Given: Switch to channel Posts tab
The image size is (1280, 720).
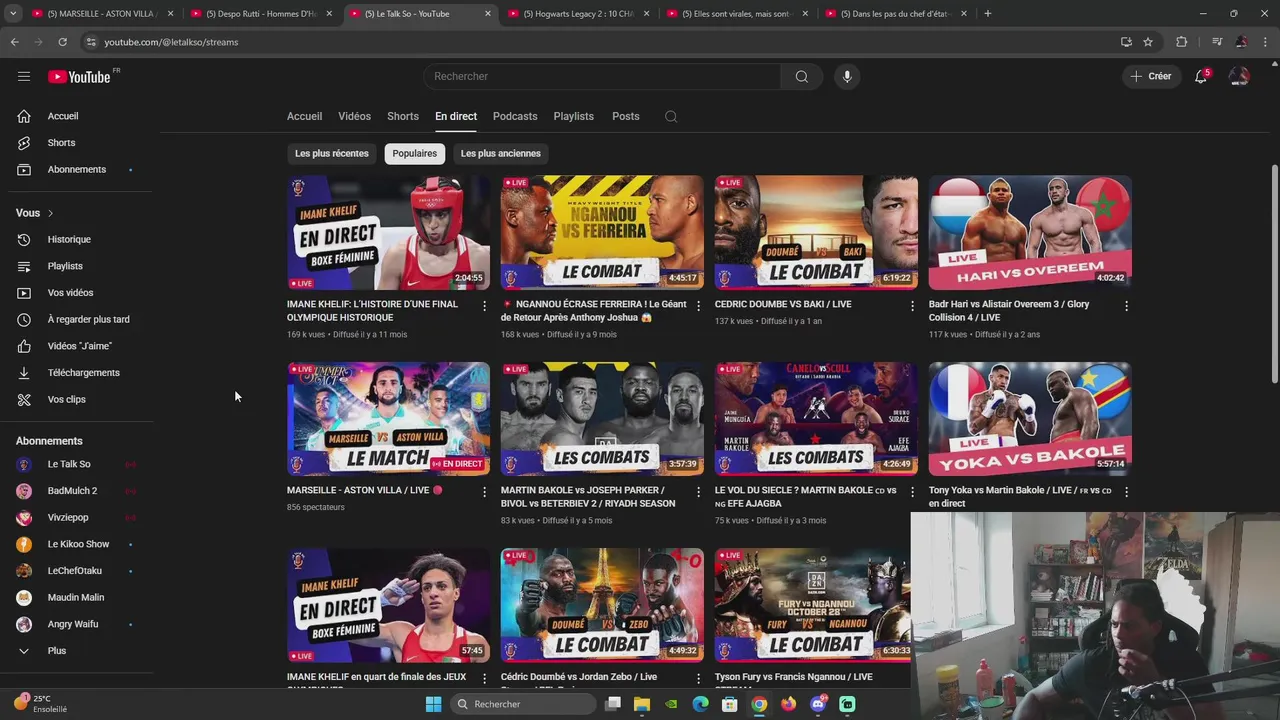Looking at the screenshot, I should [x=626, y=116].
